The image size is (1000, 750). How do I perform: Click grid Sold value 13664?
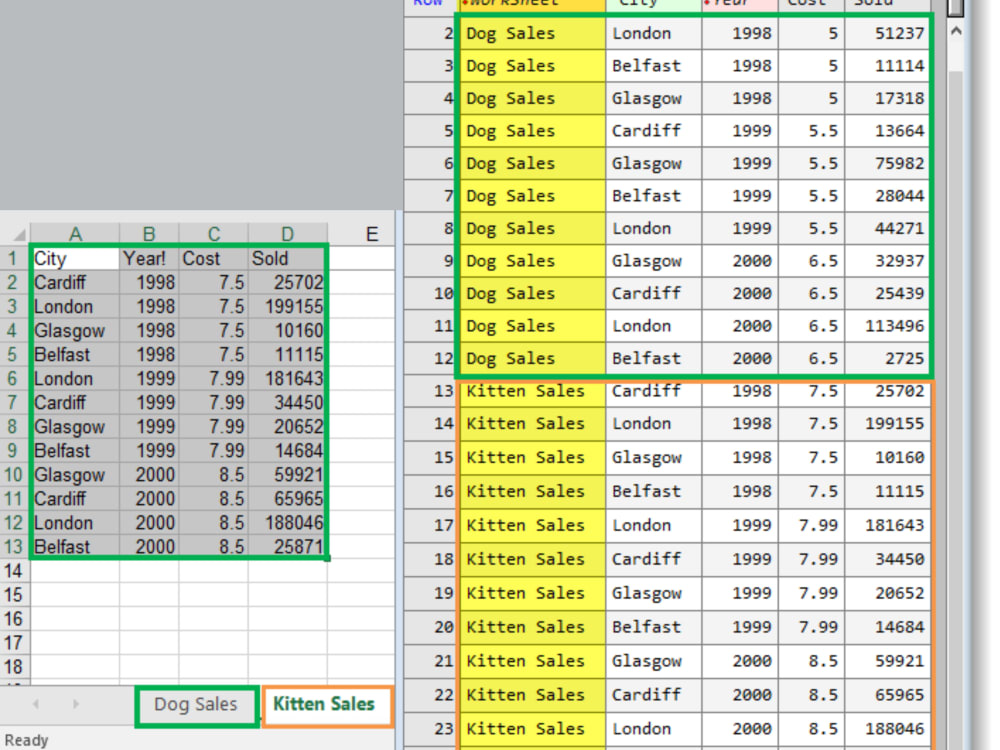pos(886,131)
